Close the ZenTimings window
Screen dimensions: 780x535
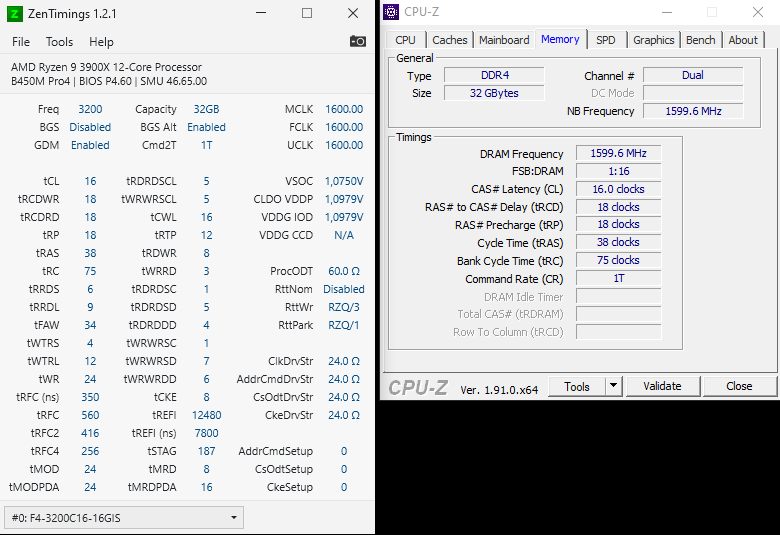tap(353, 13)
